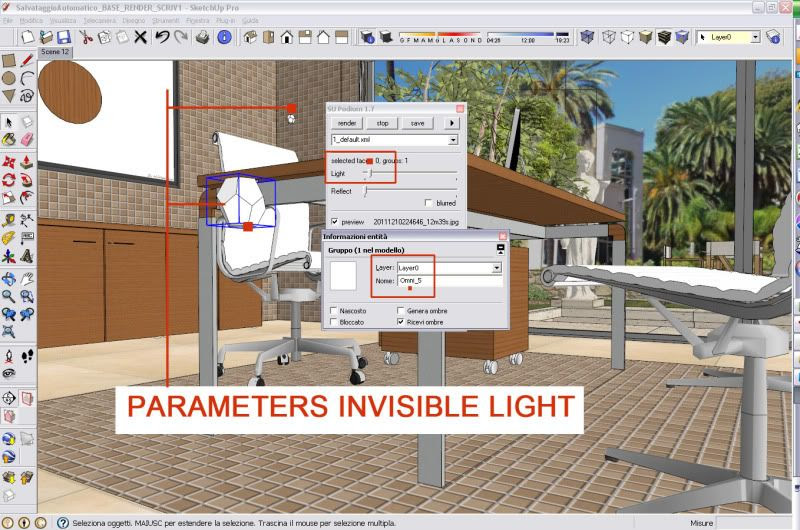Open the Telecamera menu

[x=99, y=20]
